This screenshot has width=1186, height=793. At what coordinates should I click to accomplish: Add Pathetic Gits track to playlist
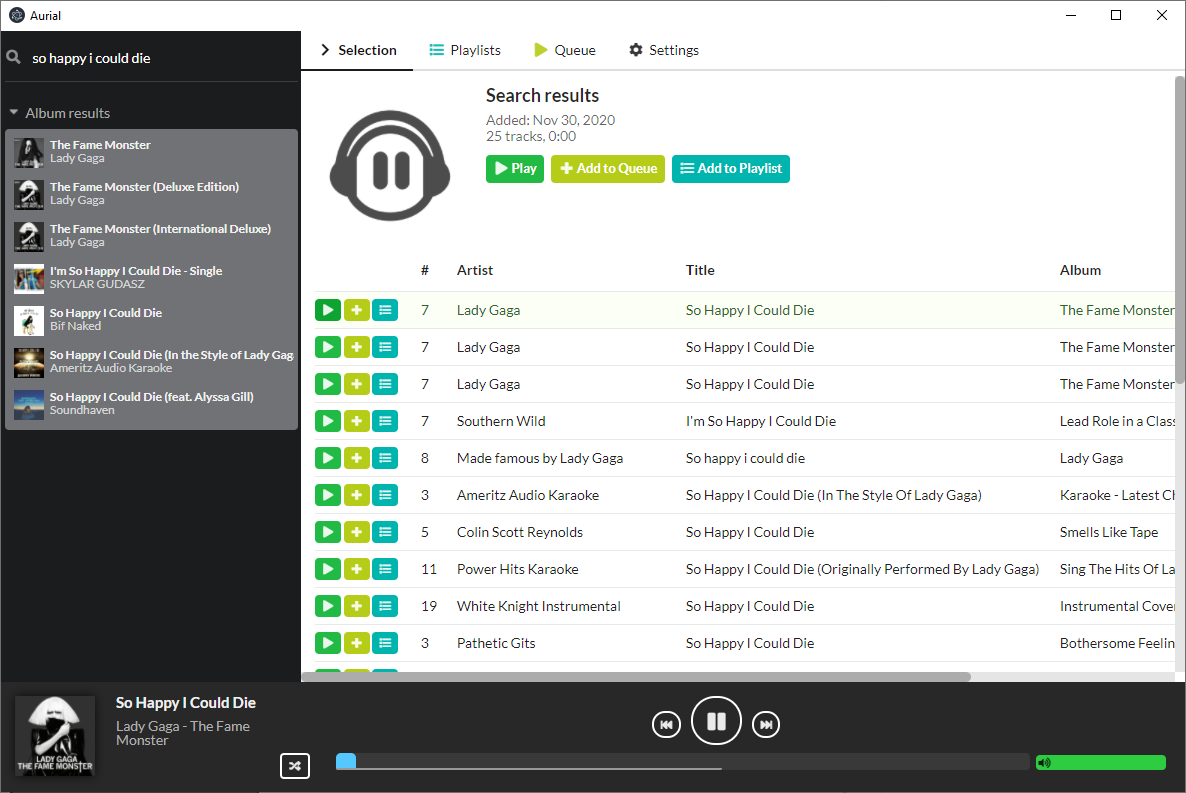pos(385,644)
